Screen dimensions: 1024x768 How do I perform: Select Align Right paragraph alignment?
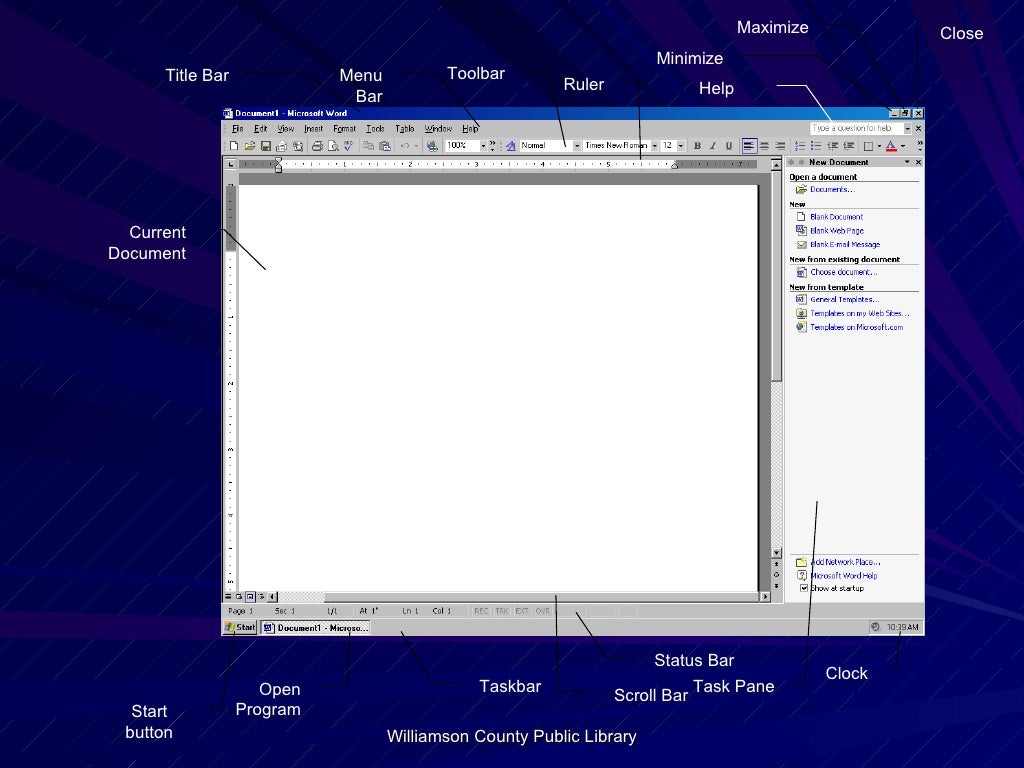[x=780, y=146]
